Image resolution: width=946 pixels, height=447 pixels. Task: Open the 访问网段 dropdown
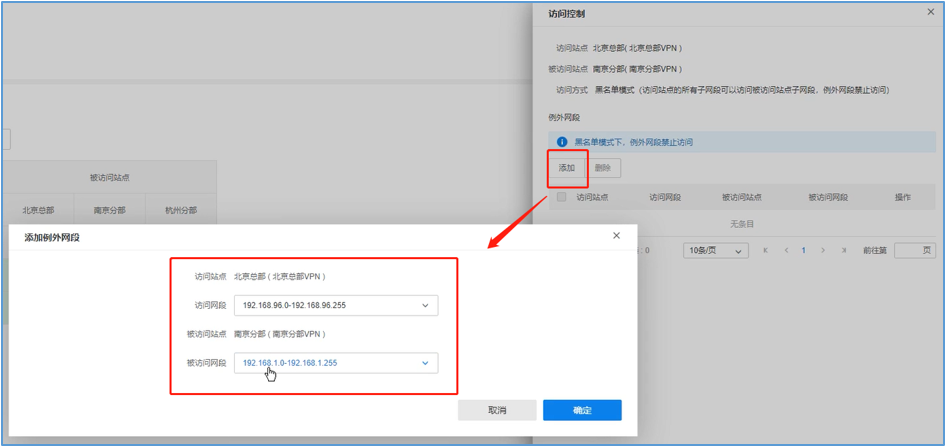pyautogui.click(x=336, y=306)
